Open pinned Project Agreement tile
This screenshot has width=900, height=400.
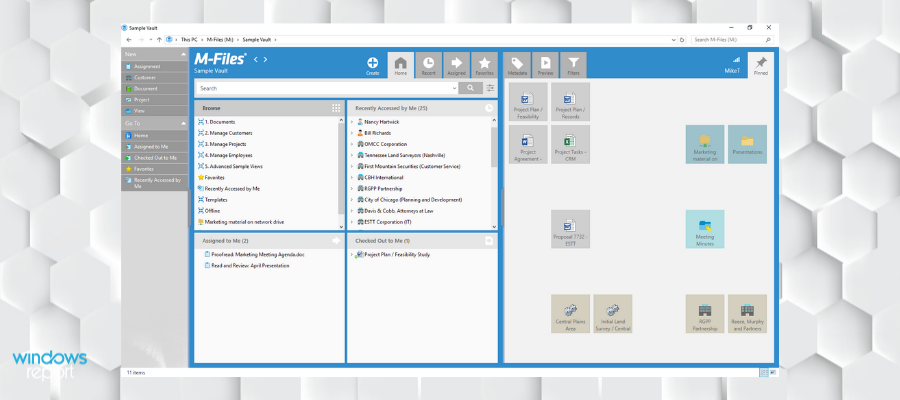click(x=528, y=145)
